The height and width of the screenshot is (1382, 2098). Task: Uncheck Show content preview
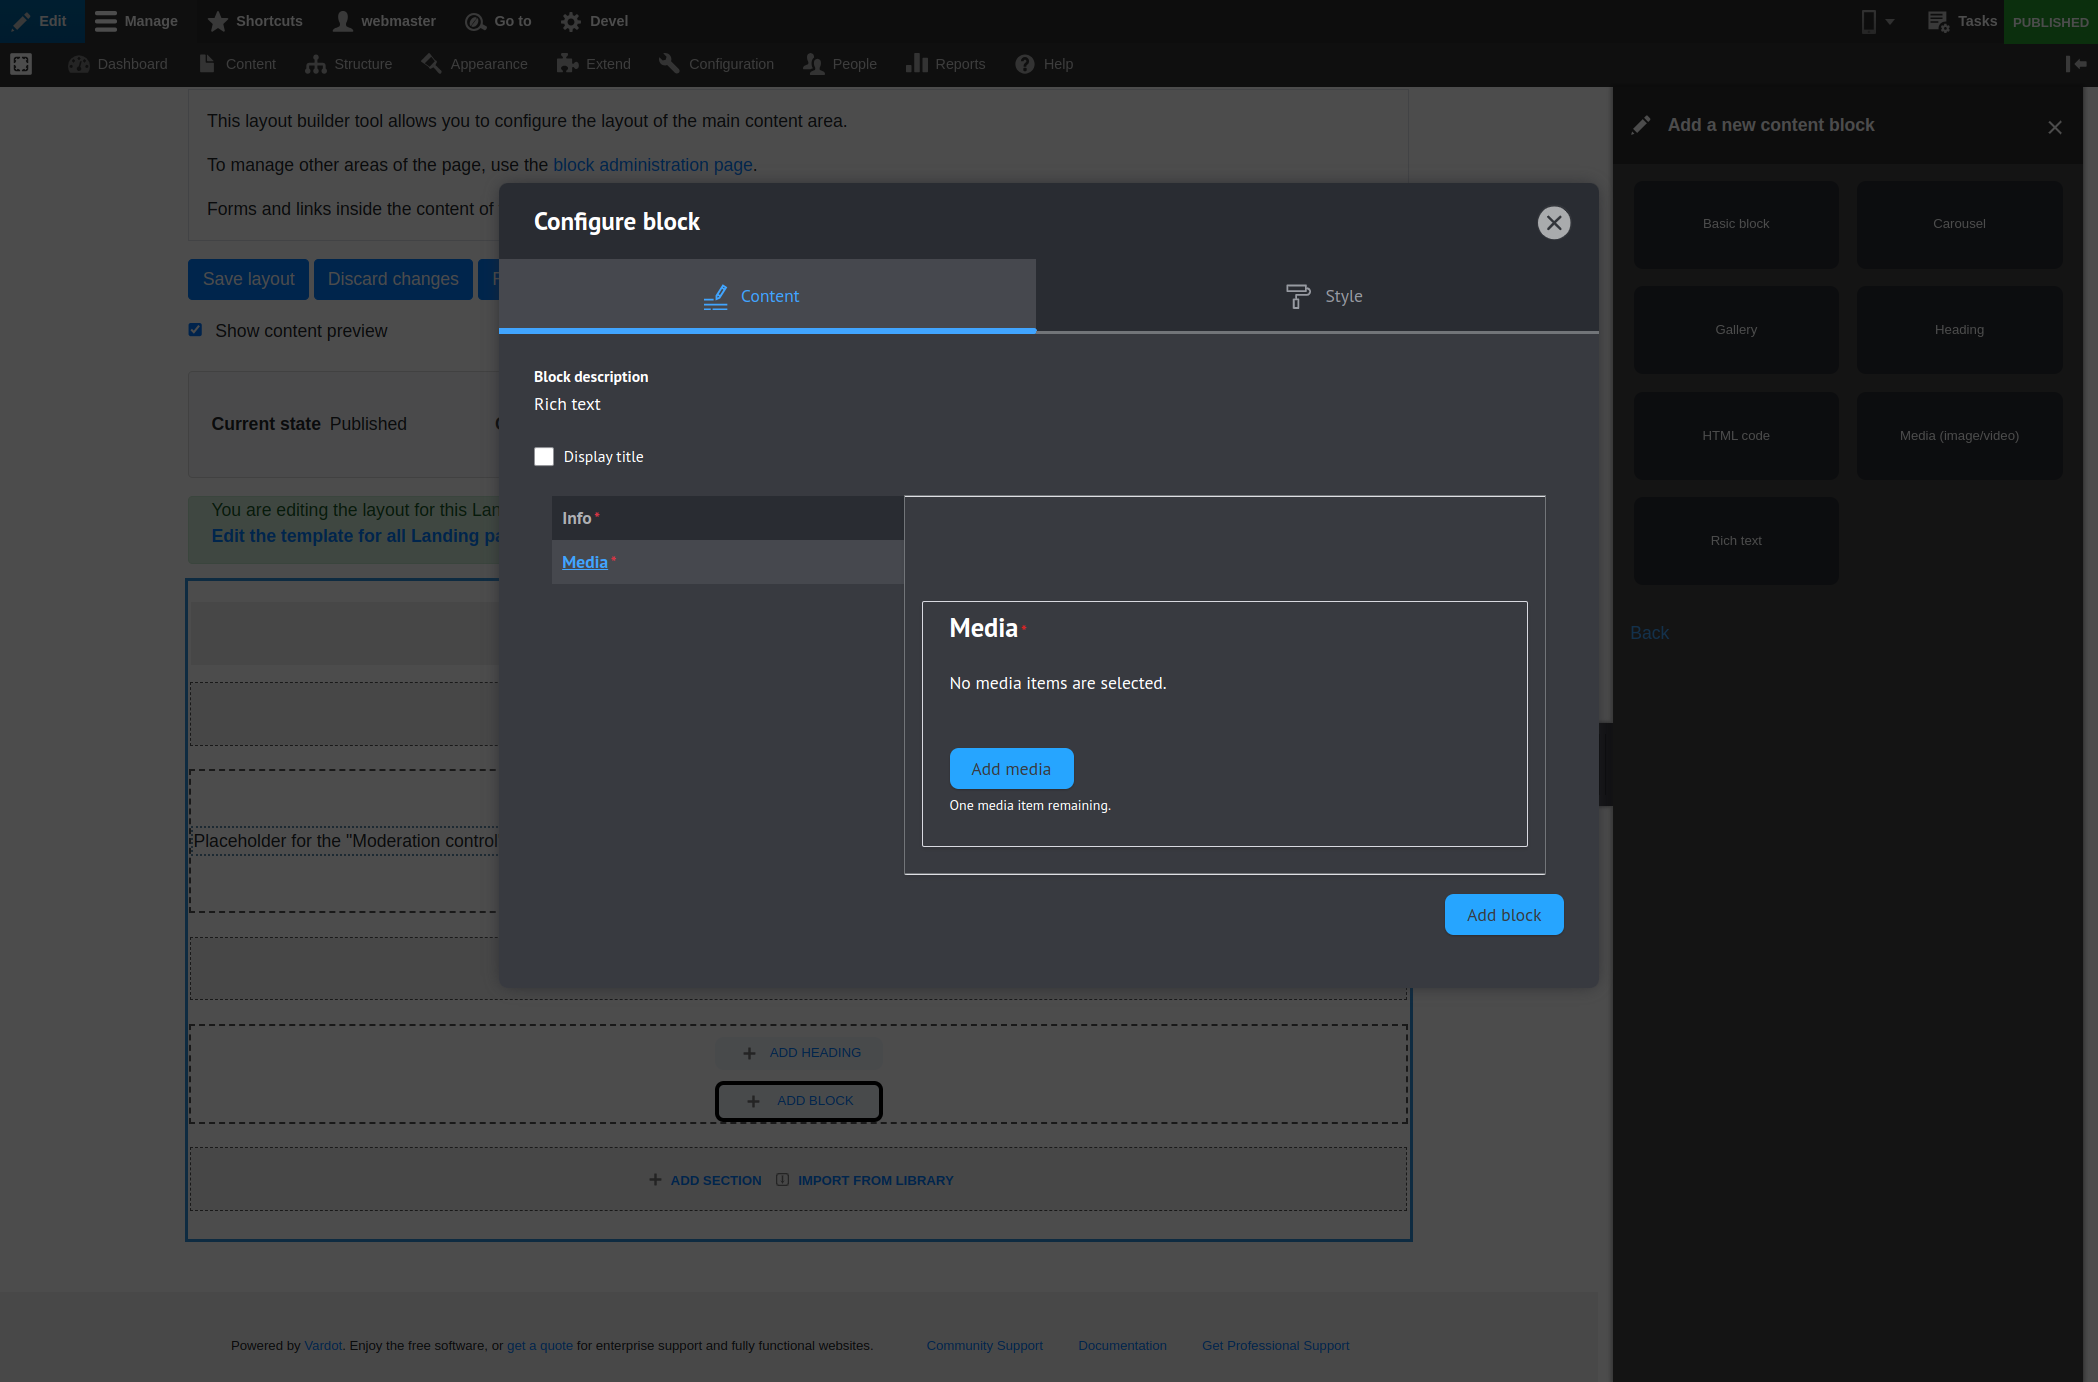(x=196, y=330)
